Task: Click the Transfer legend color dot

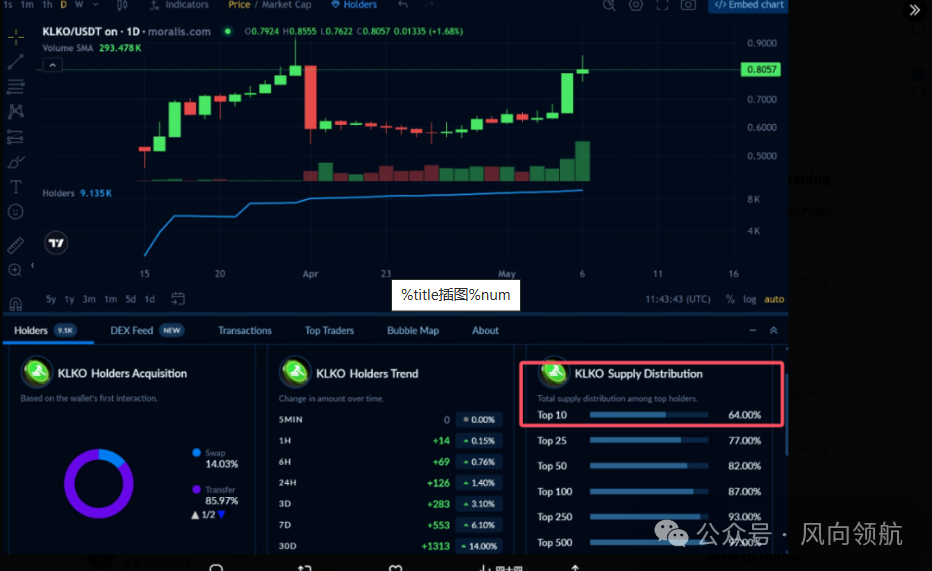Action: [197, 490]
